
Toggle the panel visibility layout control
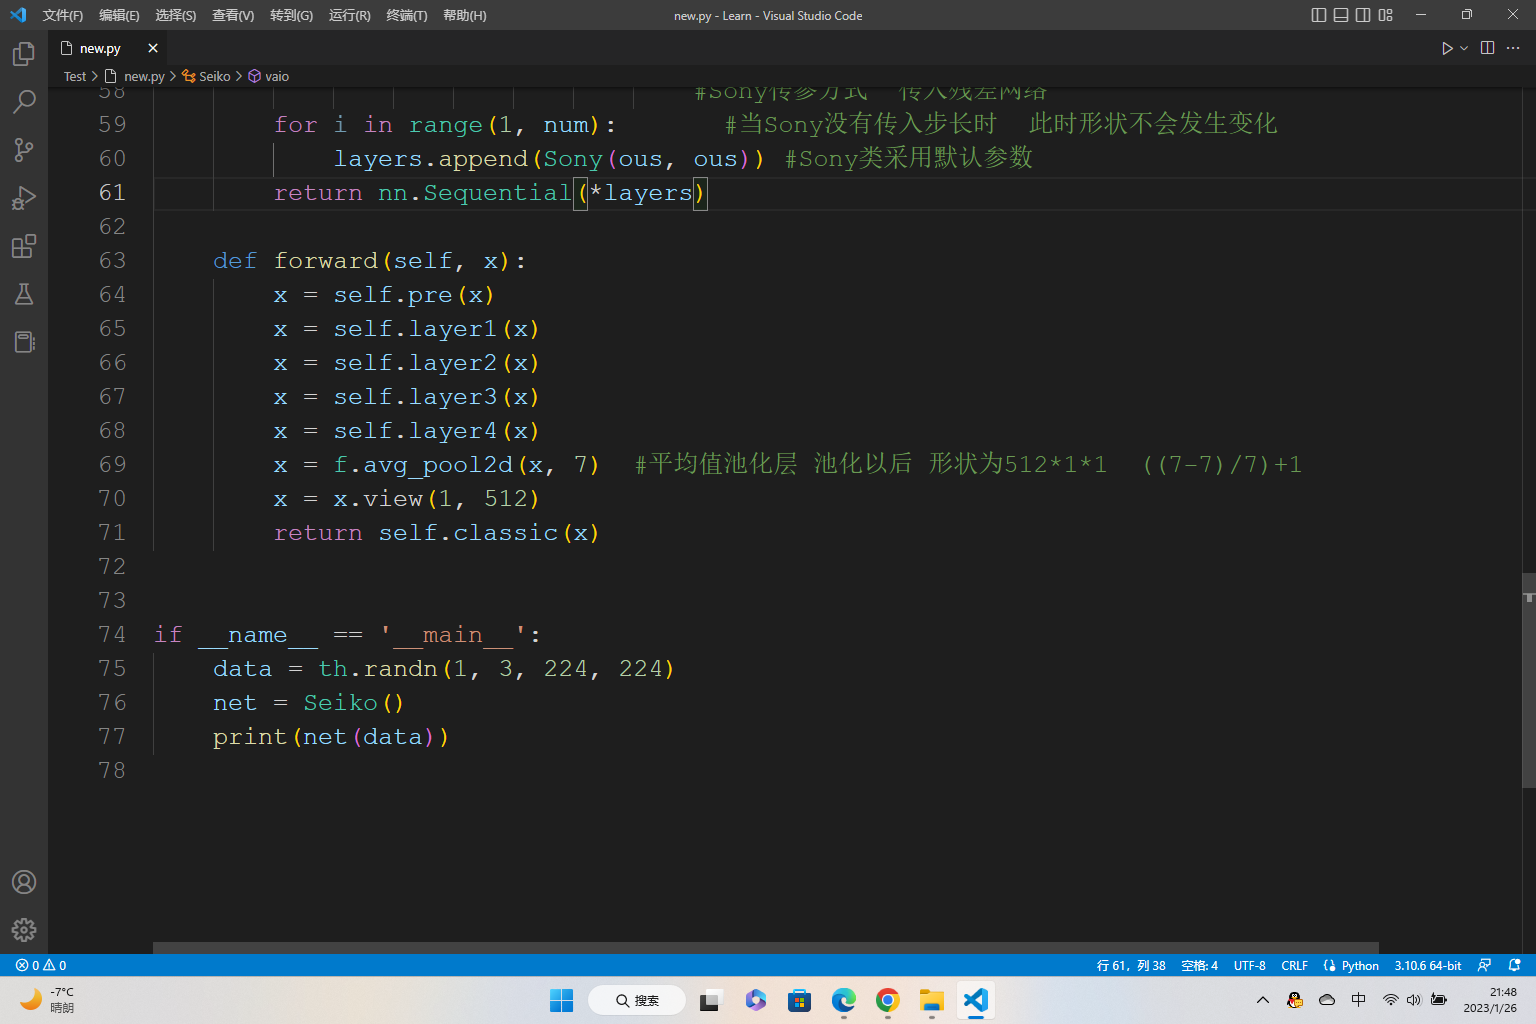1340,15
